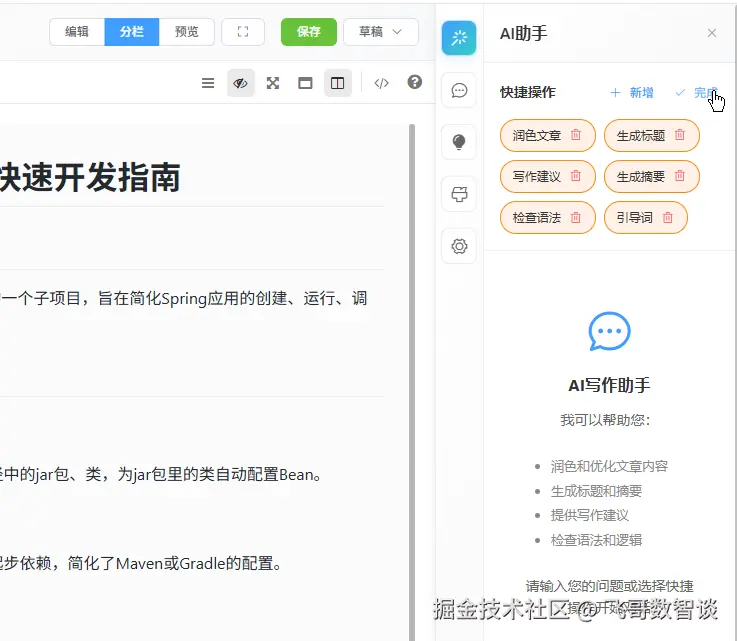Switch to the 预览 tab

(187, 31)
